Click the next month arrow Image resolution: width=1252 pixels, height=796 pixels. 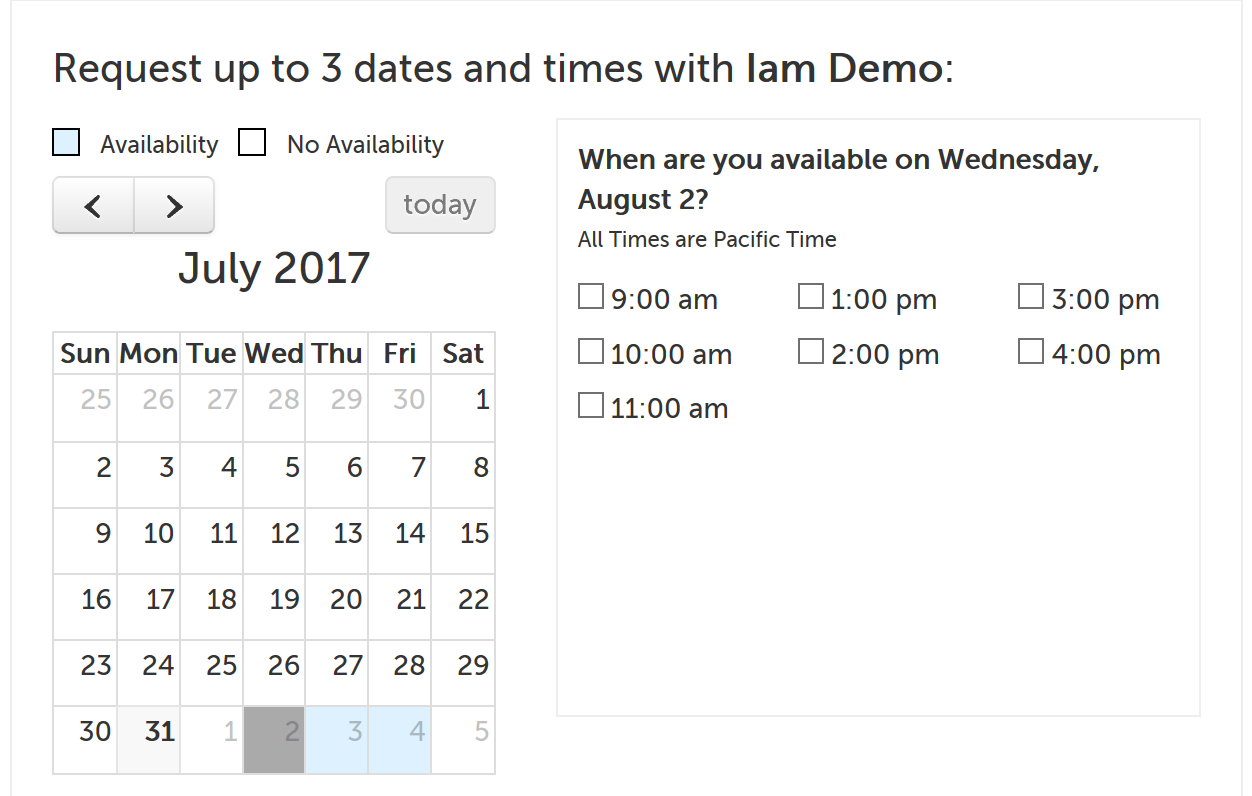point(173,205)
